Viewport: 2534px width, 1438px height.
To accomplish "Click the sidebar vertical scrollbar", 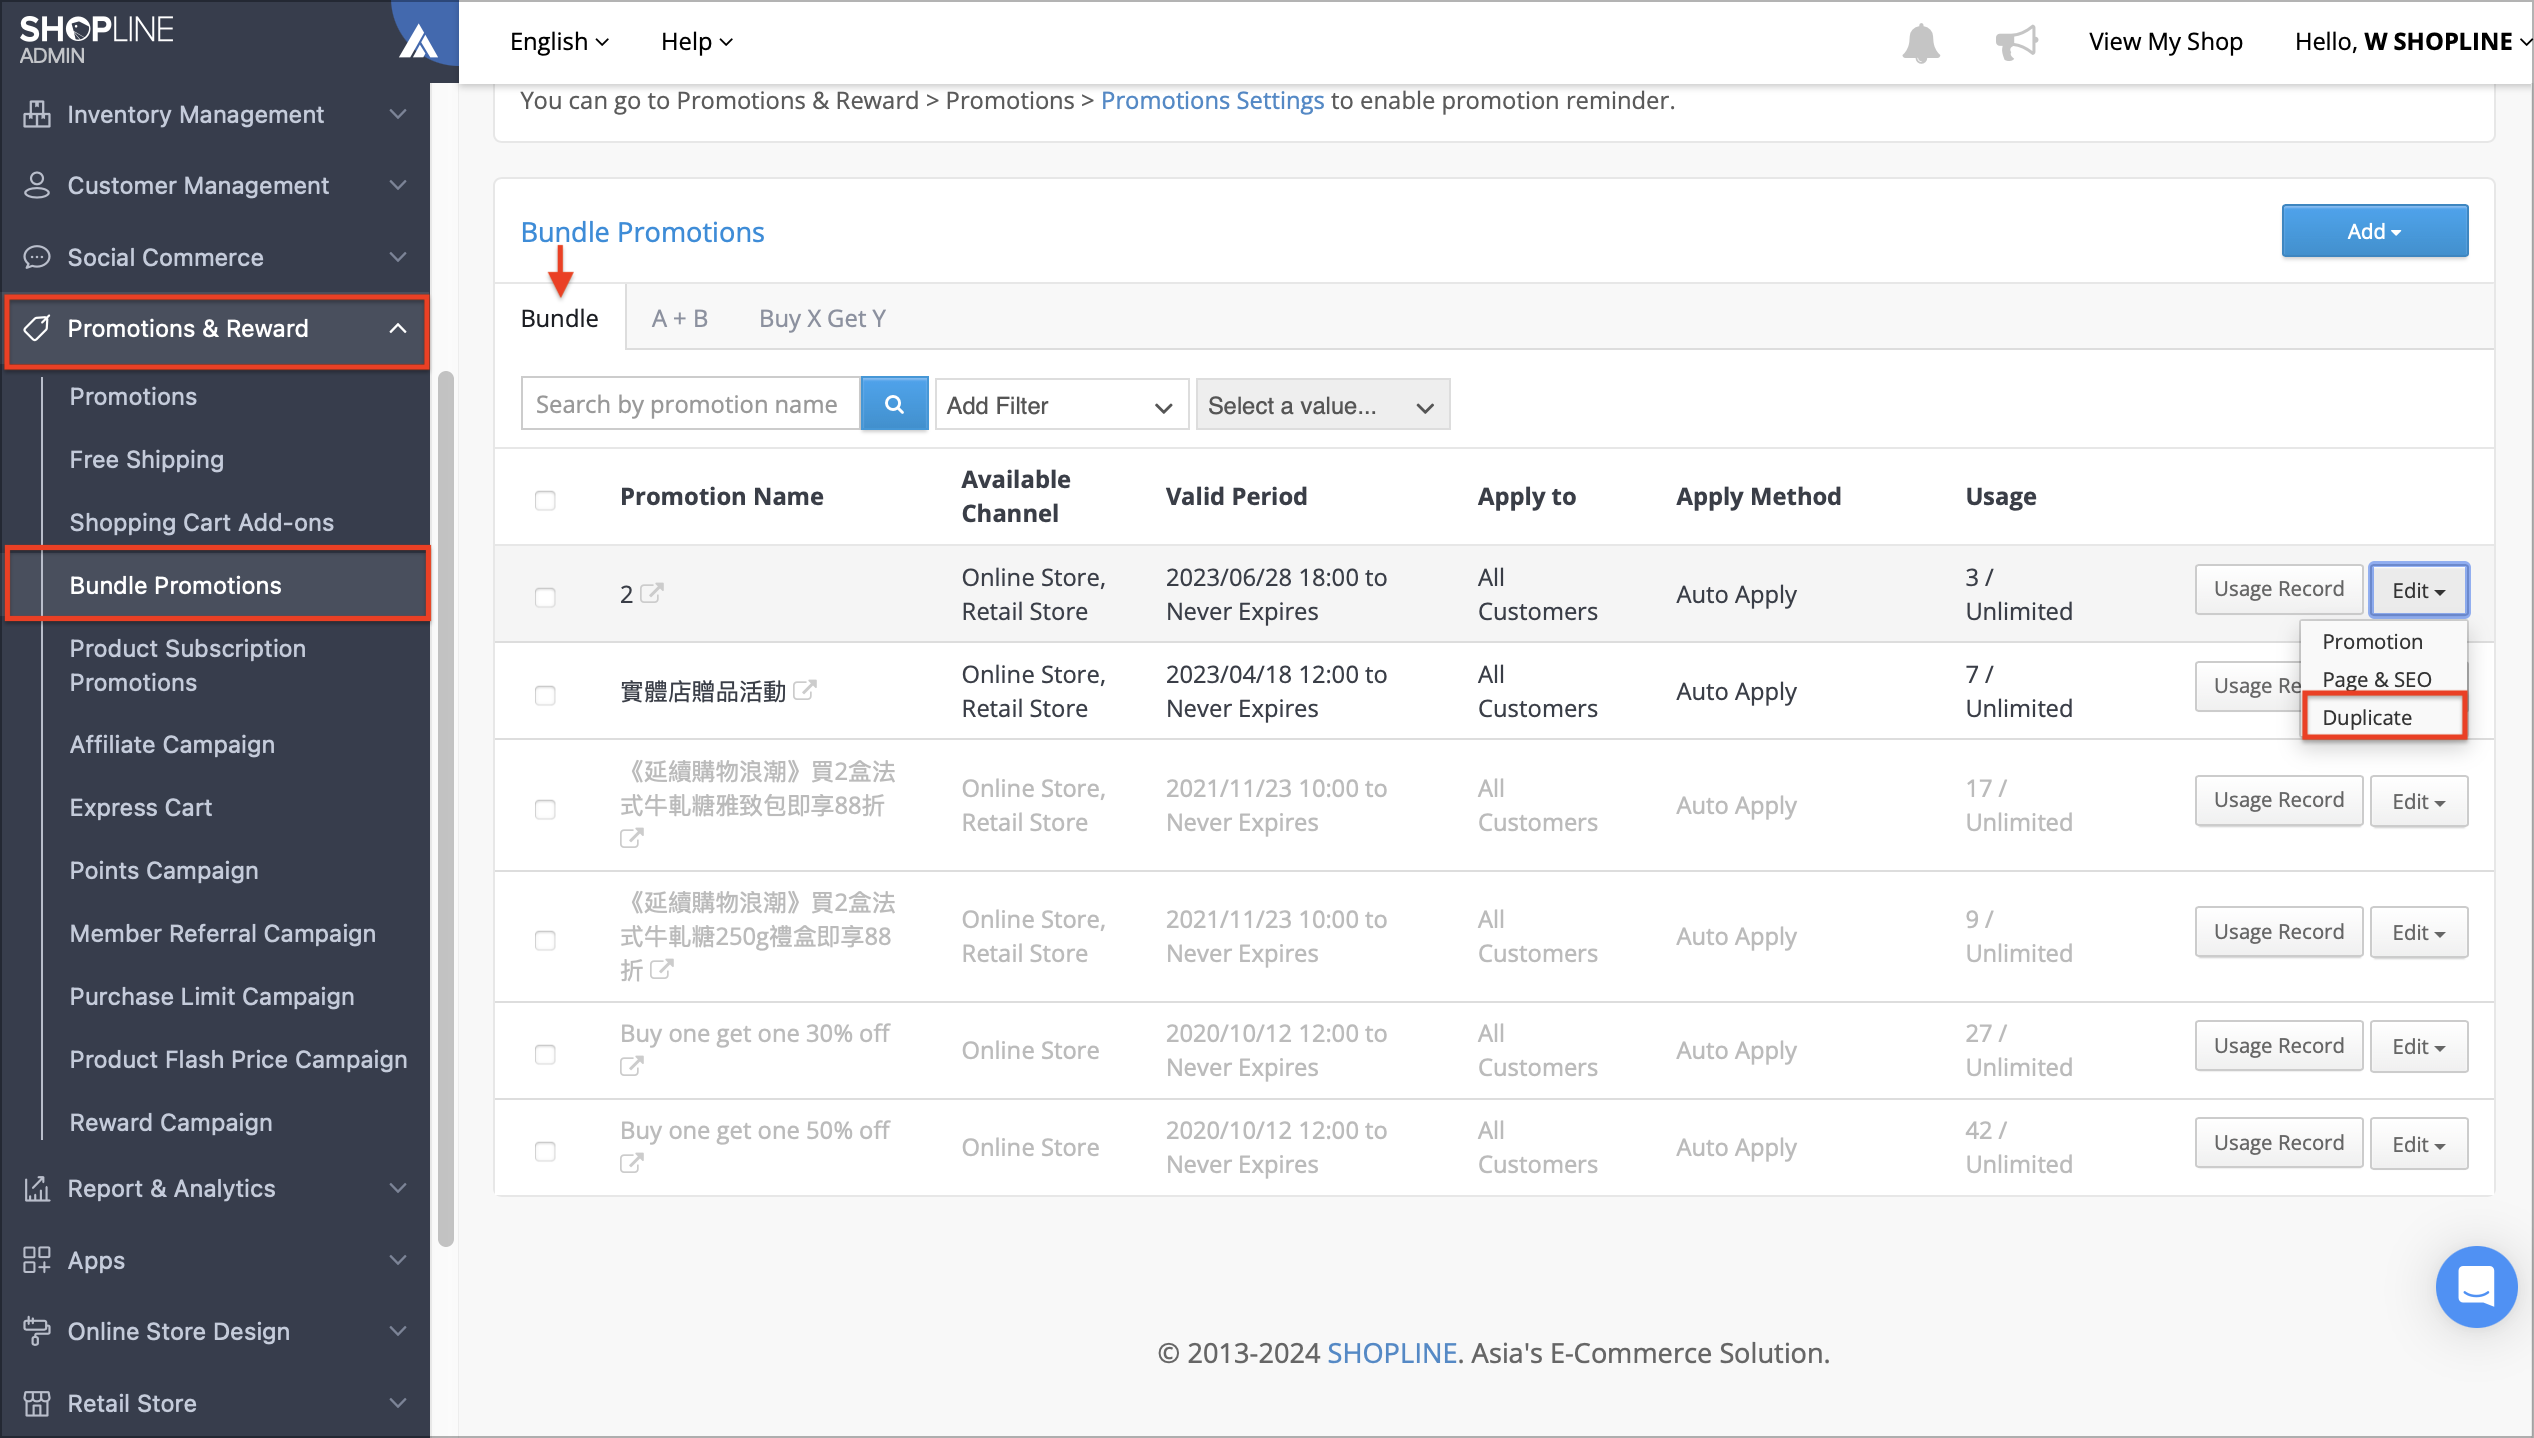I will point(446,808).
